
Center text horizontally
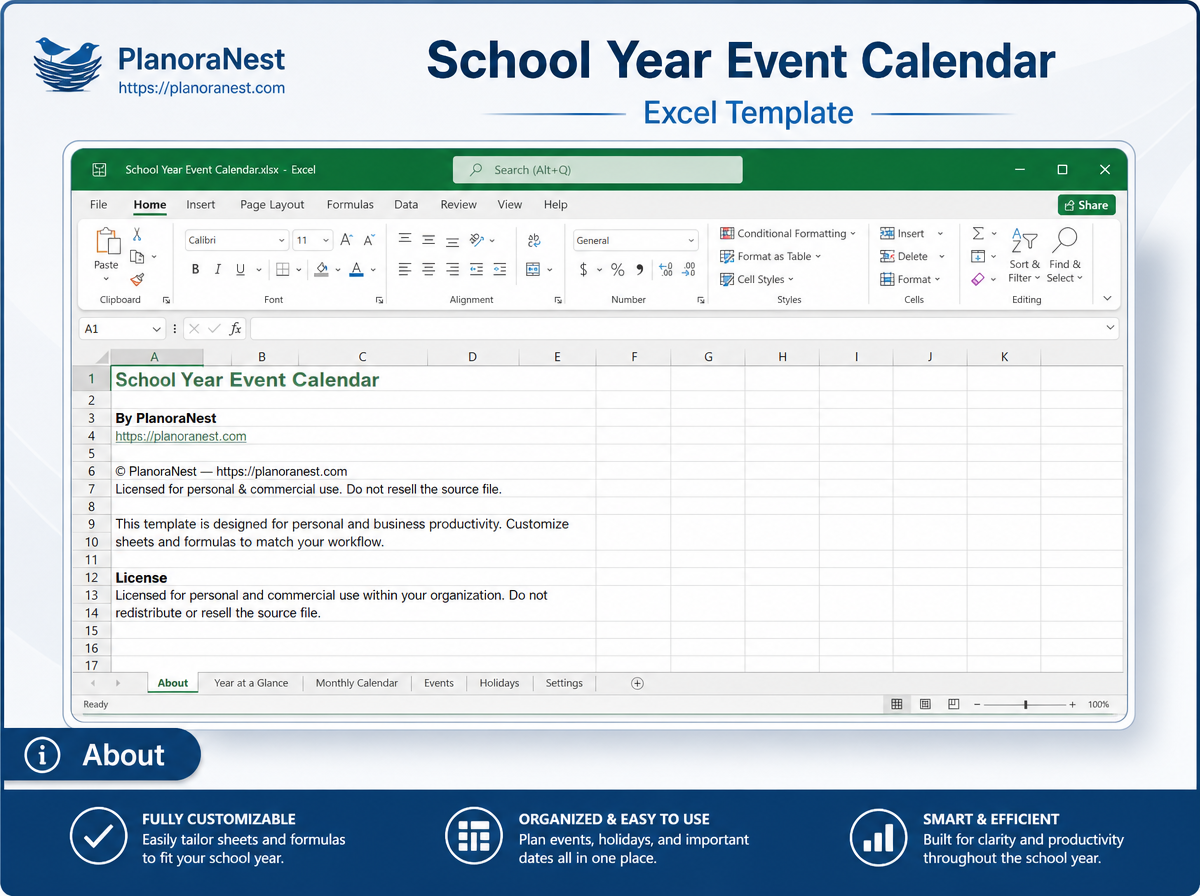[x=428, y=269]
